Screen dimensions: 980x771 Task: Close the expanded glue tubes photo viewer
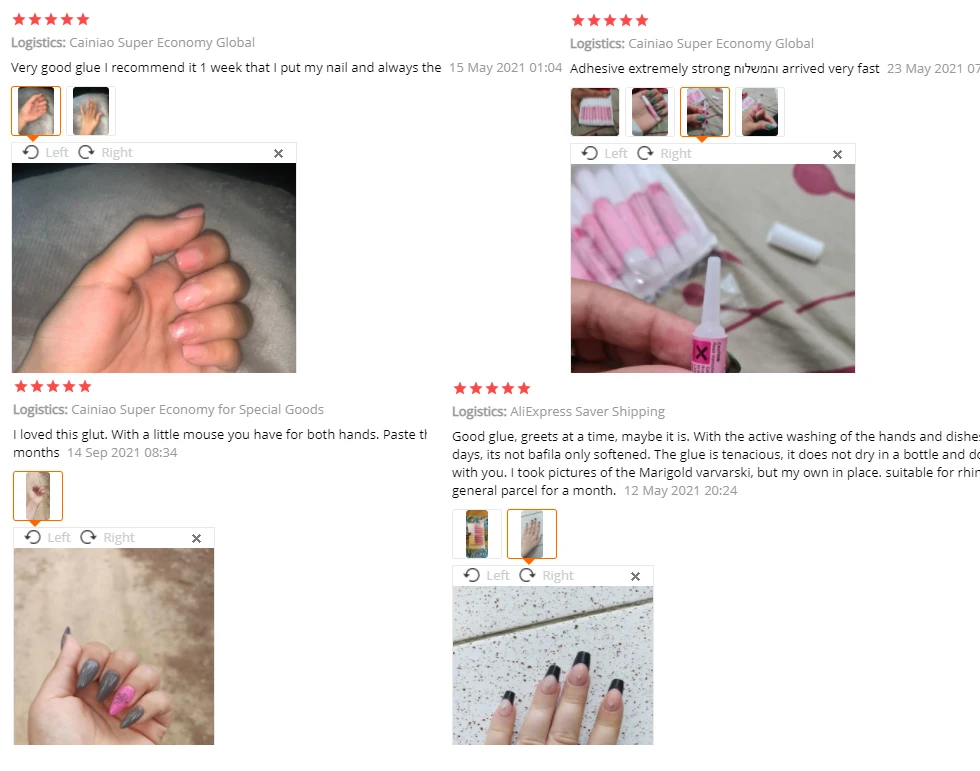pos(838,154)
